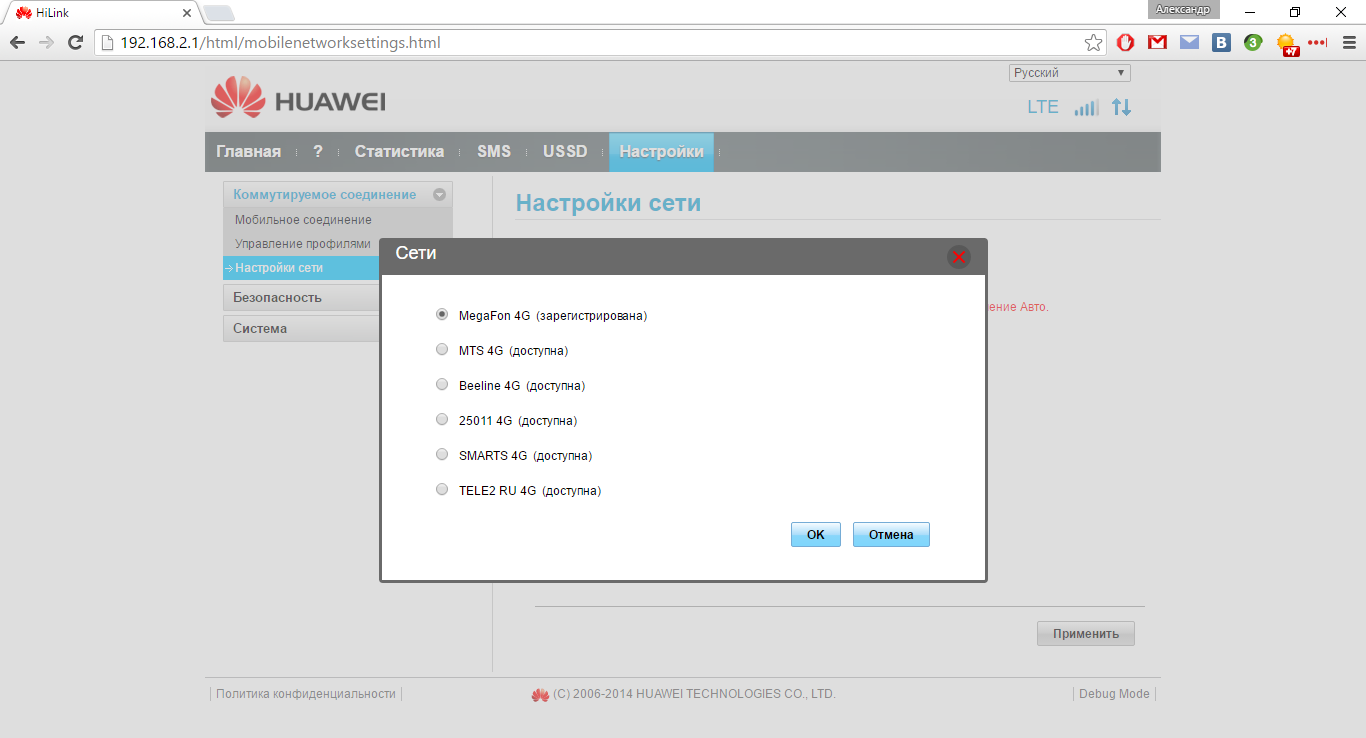Select TELE2 RU 4G radio button
This screenshot has height=738, width=1366.
442,490
